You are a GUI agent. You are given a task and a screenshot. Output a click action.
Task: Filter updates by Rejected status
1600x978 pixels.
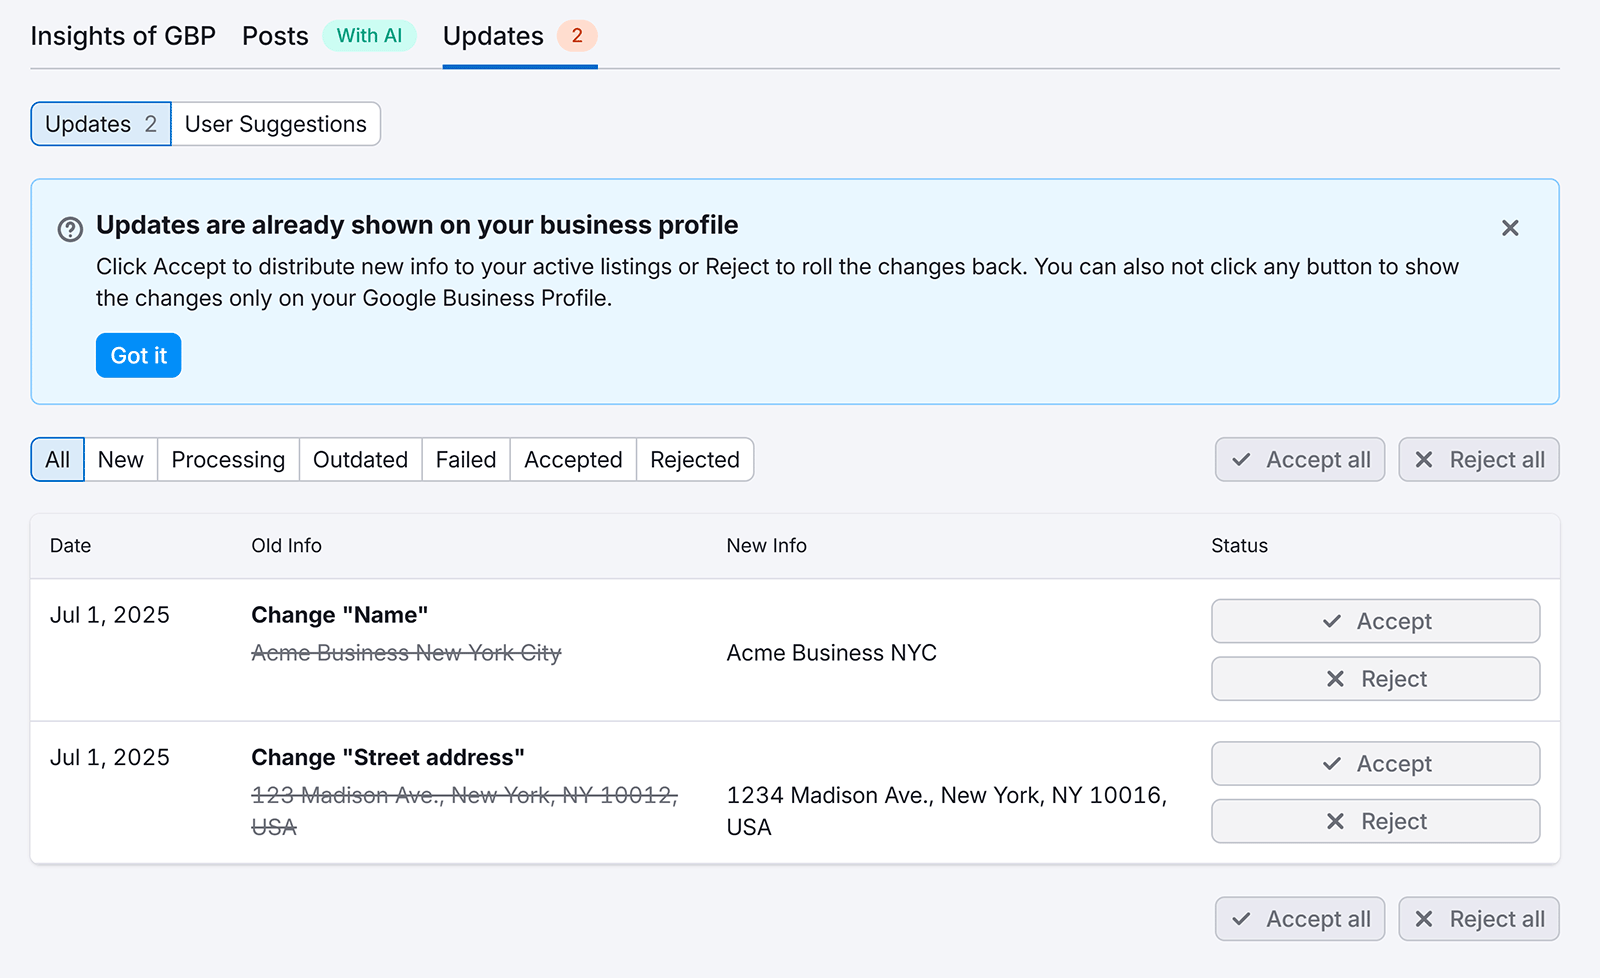tap(694, 460)
